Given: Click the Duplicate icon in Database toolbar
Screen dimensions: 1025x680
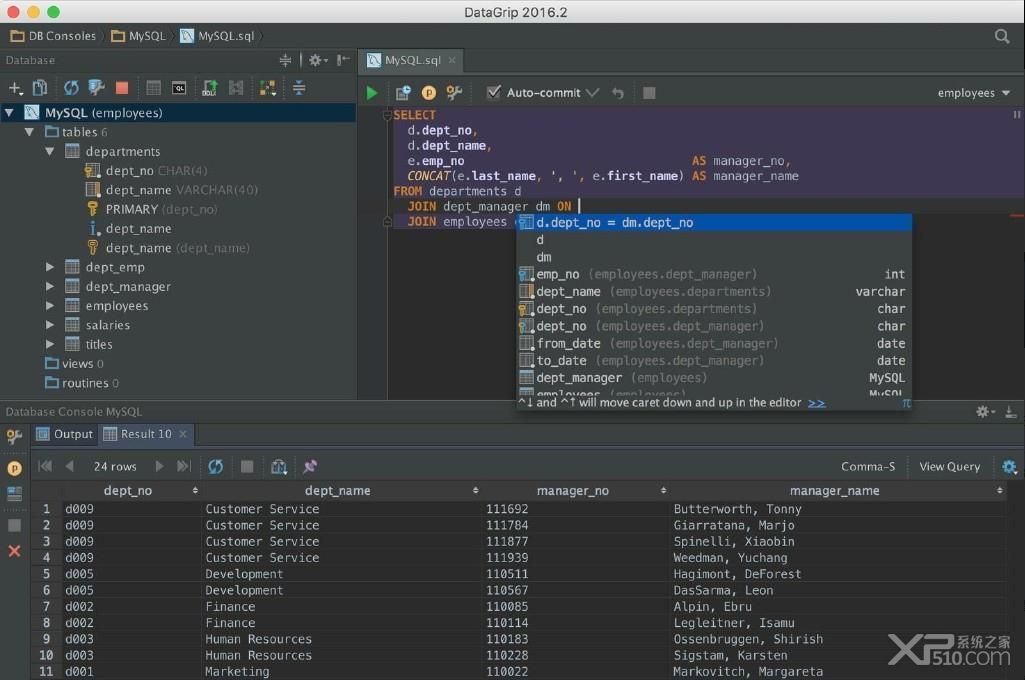Looking at the screenshot, I should pos(40,88).
